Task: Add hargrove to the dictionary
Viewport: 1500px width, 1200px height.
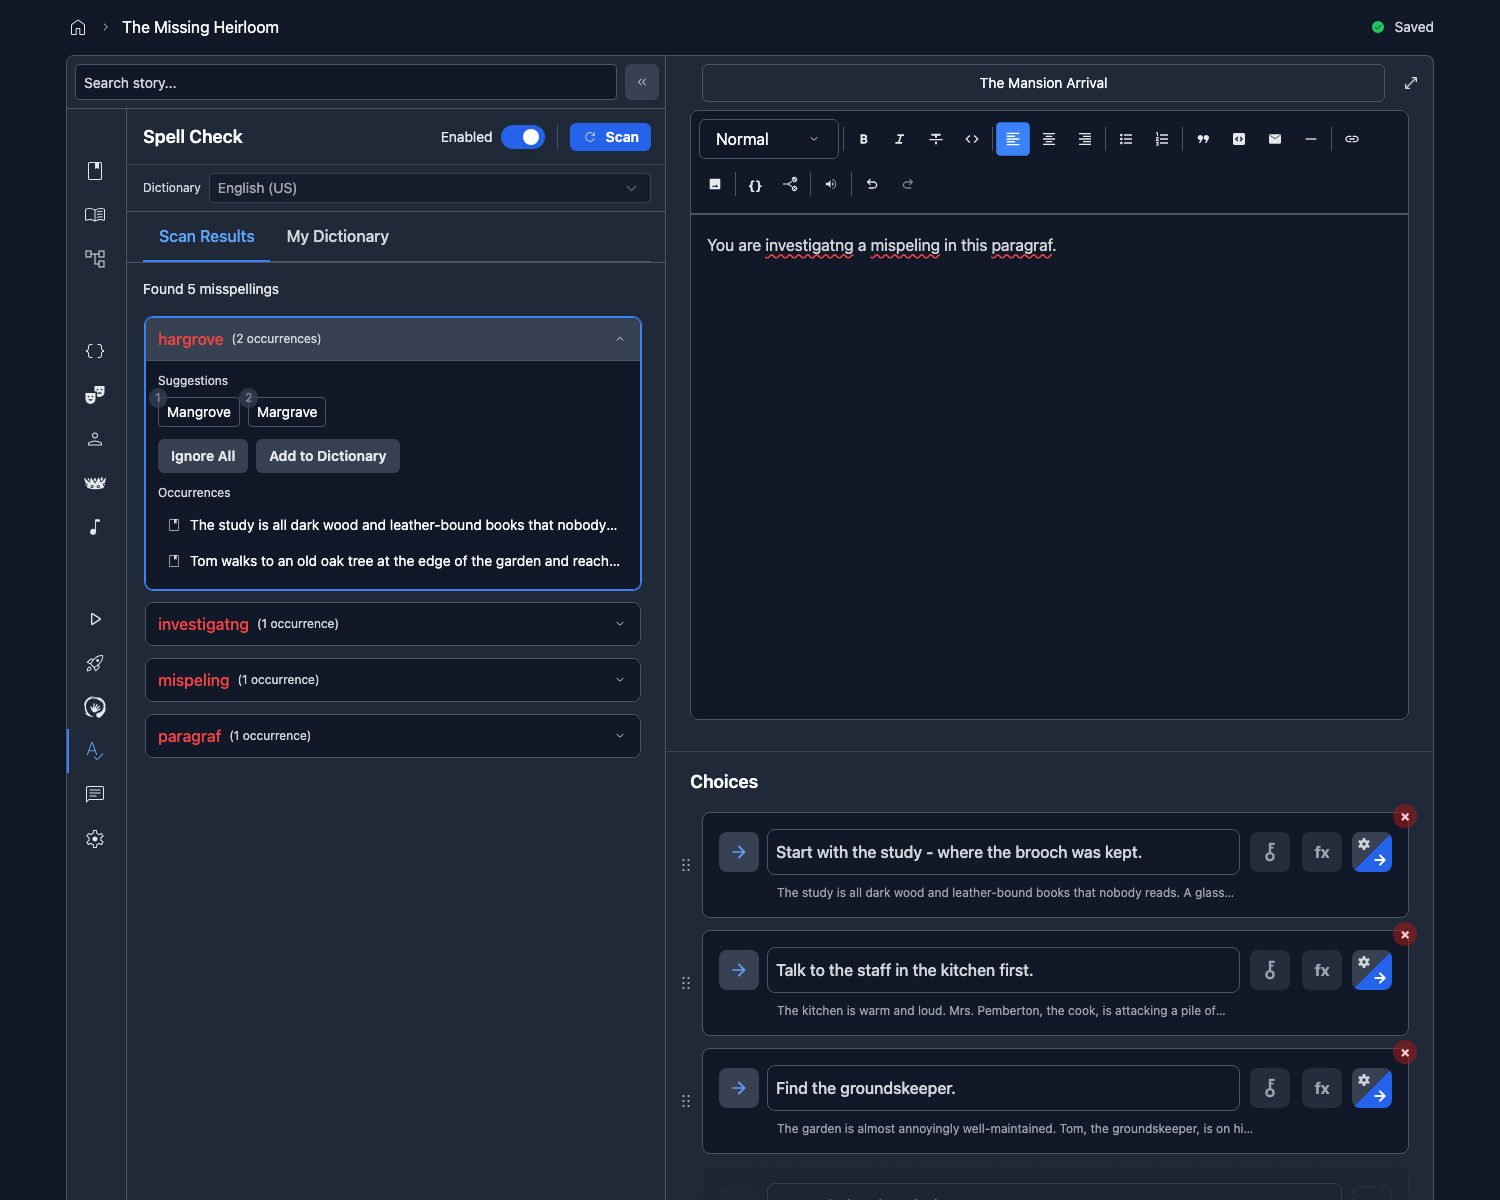Action: click(x=327, y=456)
